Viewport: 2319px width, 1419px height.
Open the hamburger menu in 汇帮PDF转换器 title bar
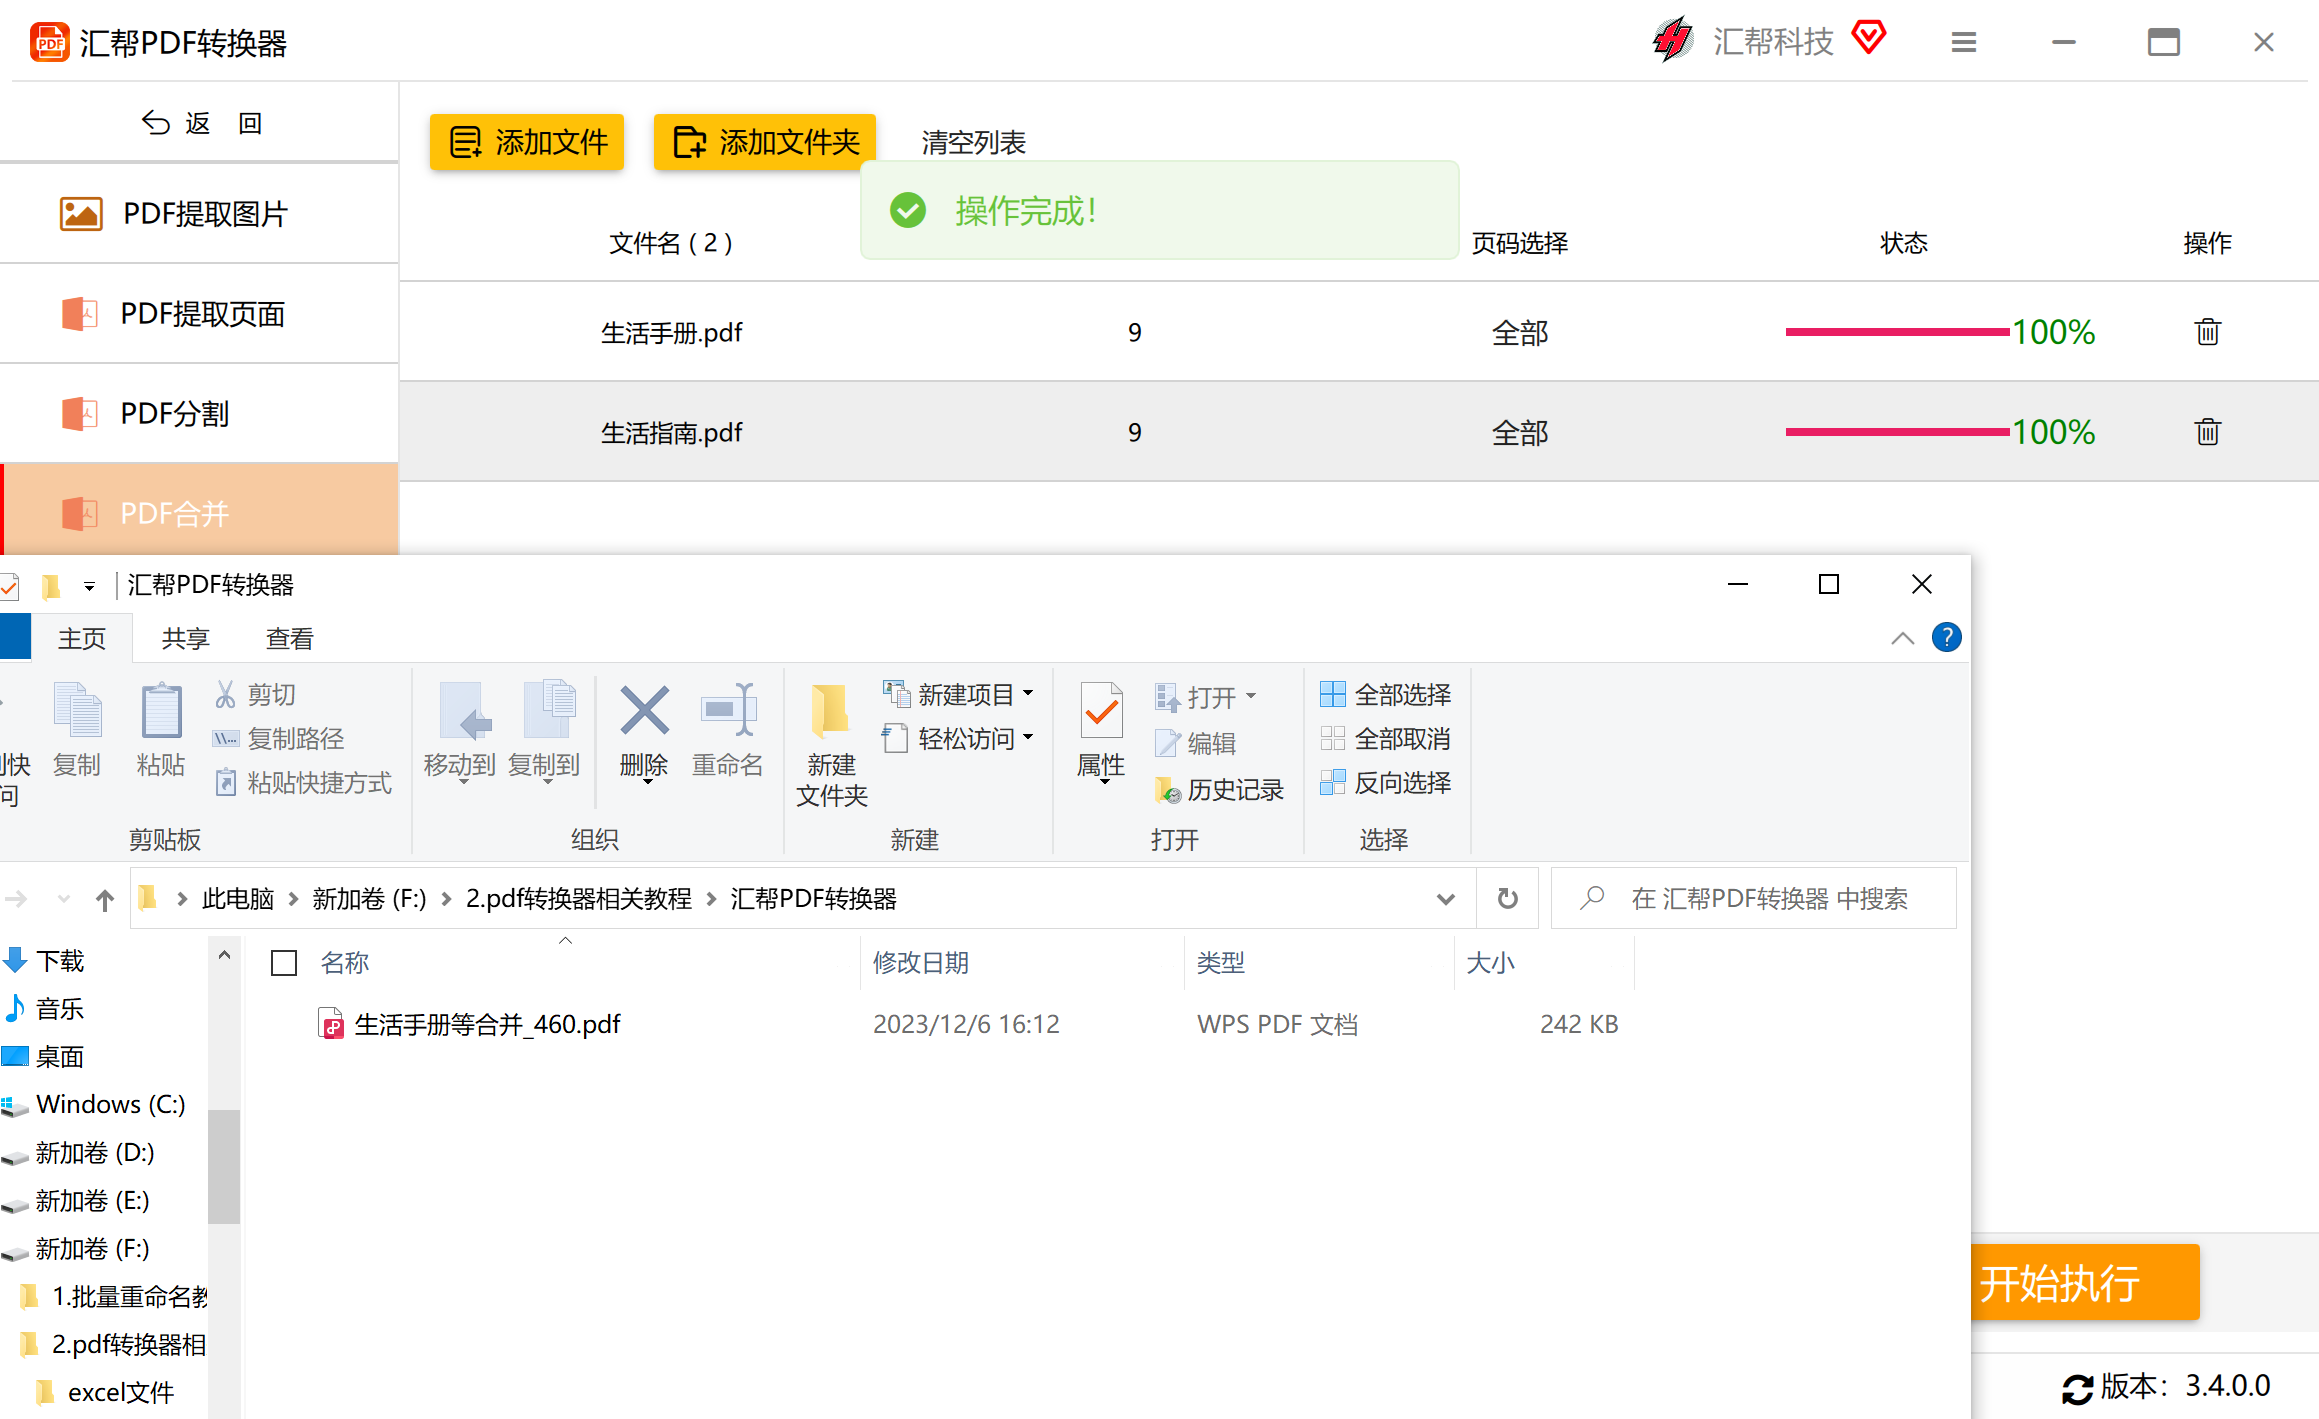1964,42
